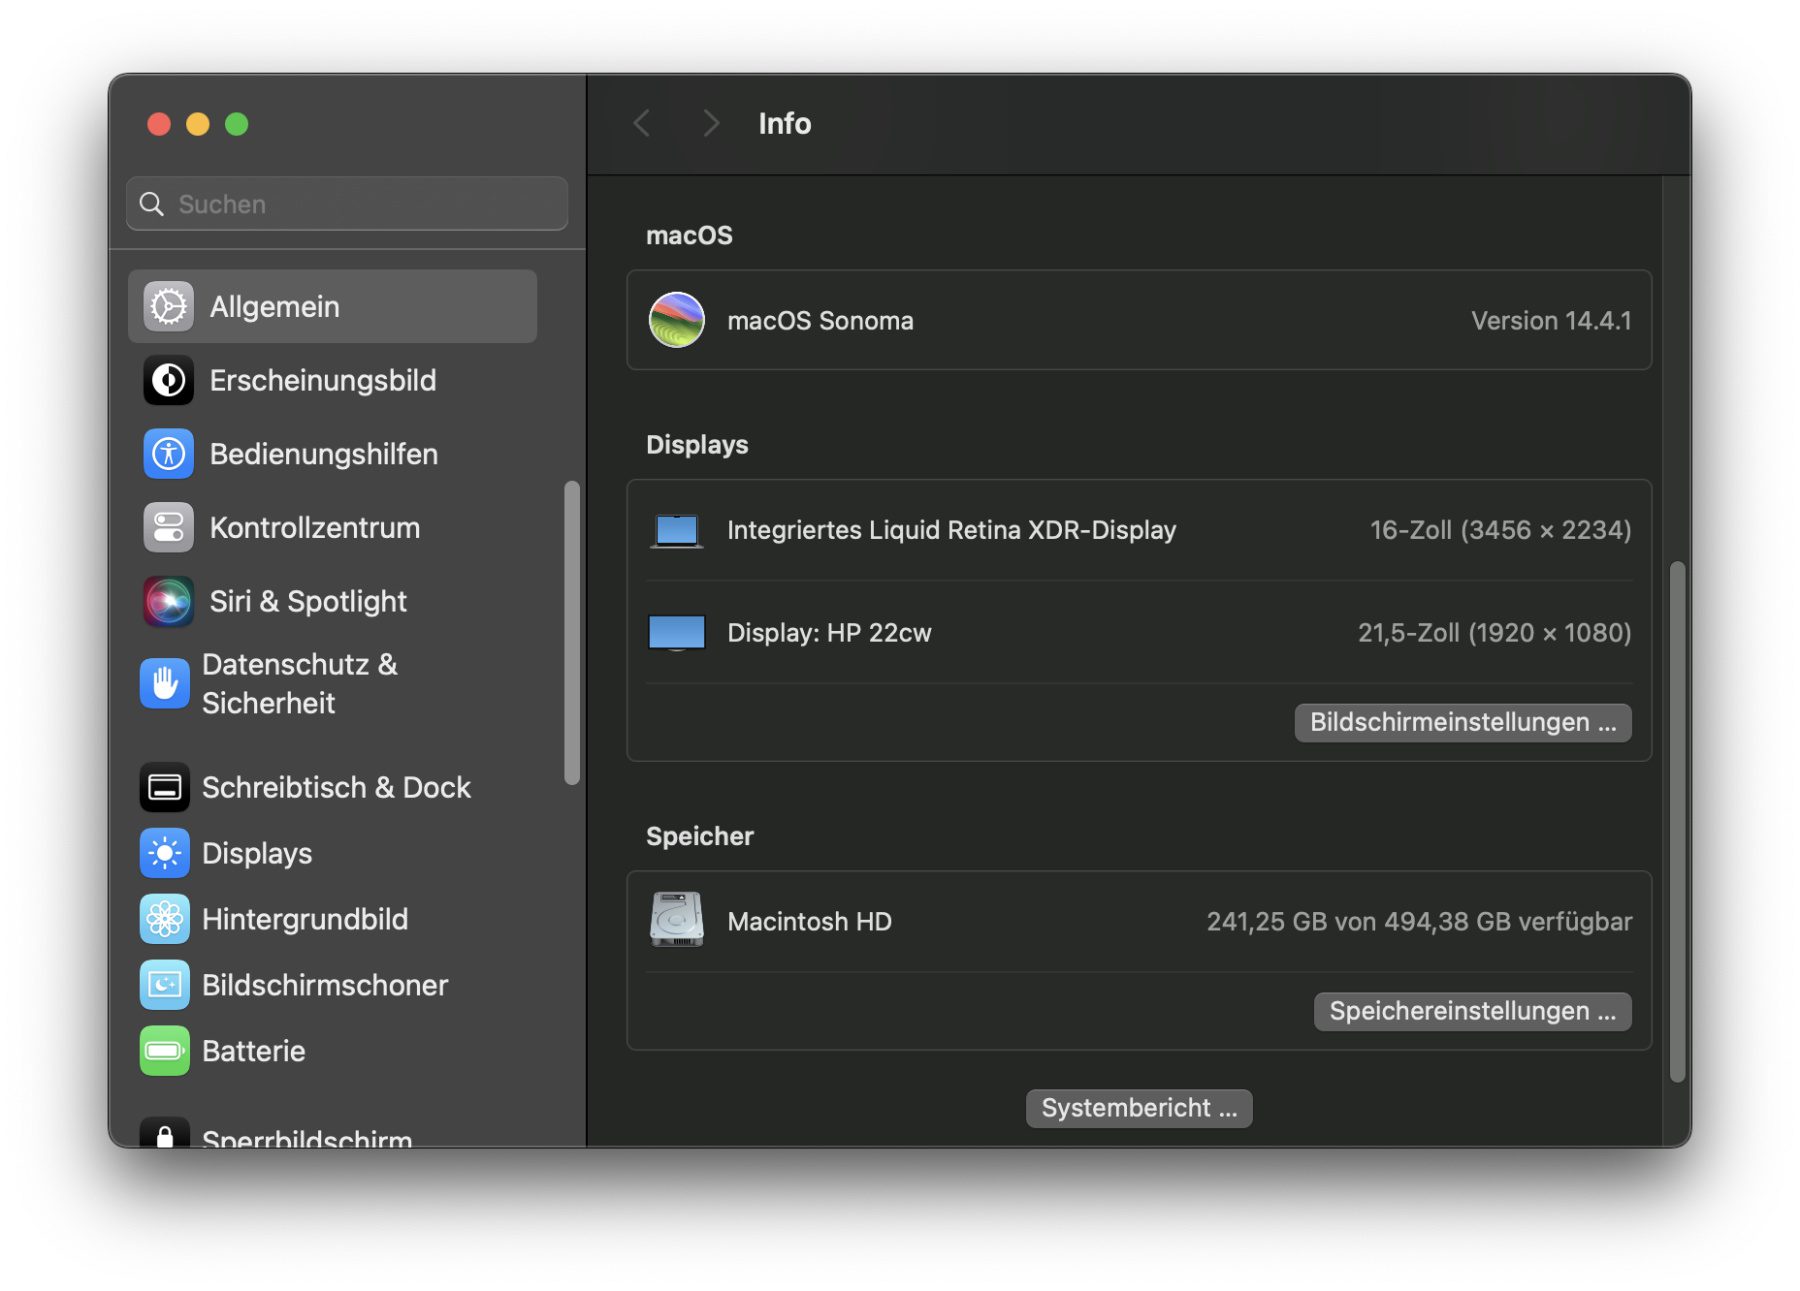The image size is (1800, 1291).
Task: Open Batterie via its green icon
Action: pos(165,1051)
